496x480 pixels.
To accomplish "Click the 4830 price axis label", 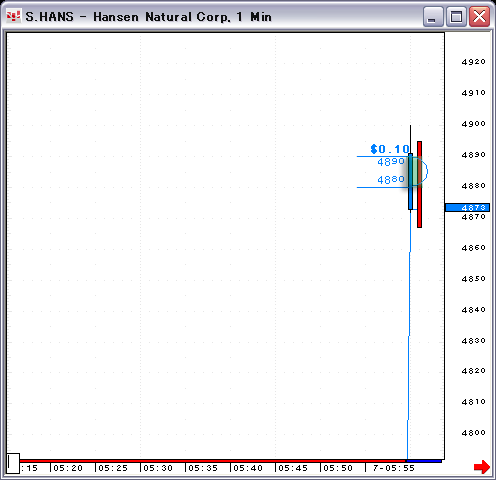I will (x=473, y=341).
